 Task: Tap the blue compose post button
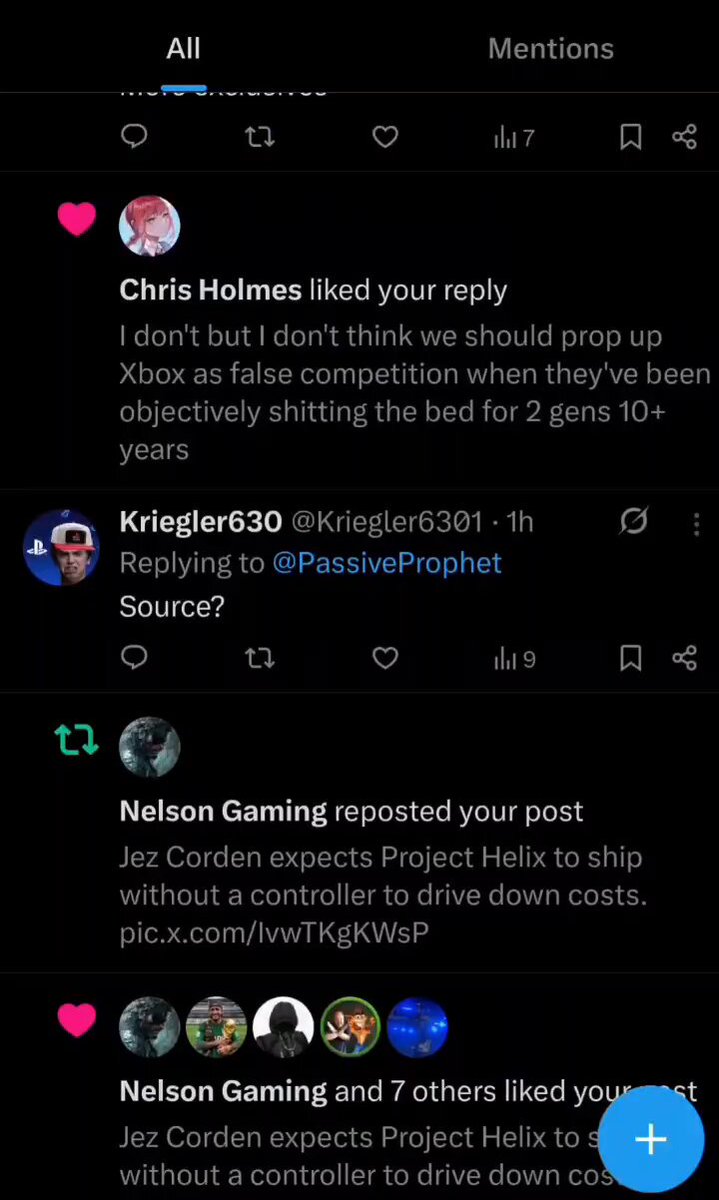[x=651, y=1139]
